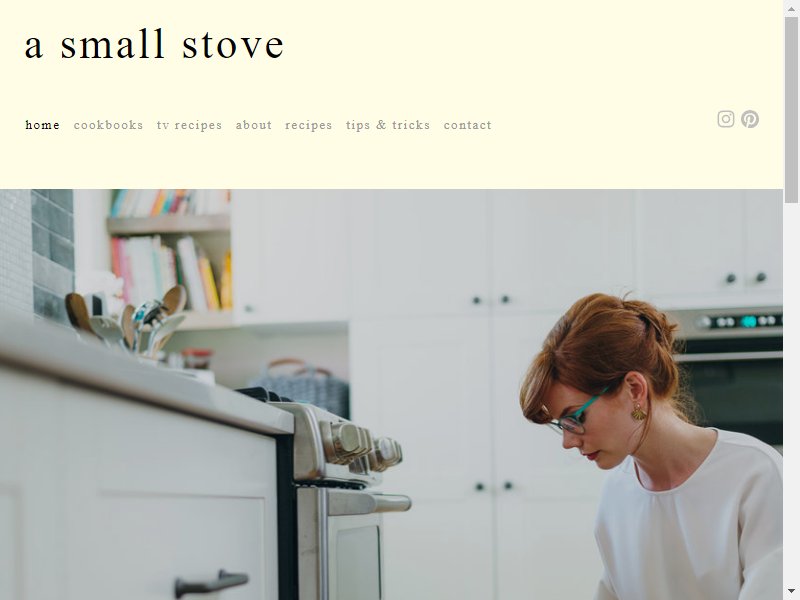
Task: Click the scrollbar track below the thumb
Action: pyautogui.click(x=791, y=393)
